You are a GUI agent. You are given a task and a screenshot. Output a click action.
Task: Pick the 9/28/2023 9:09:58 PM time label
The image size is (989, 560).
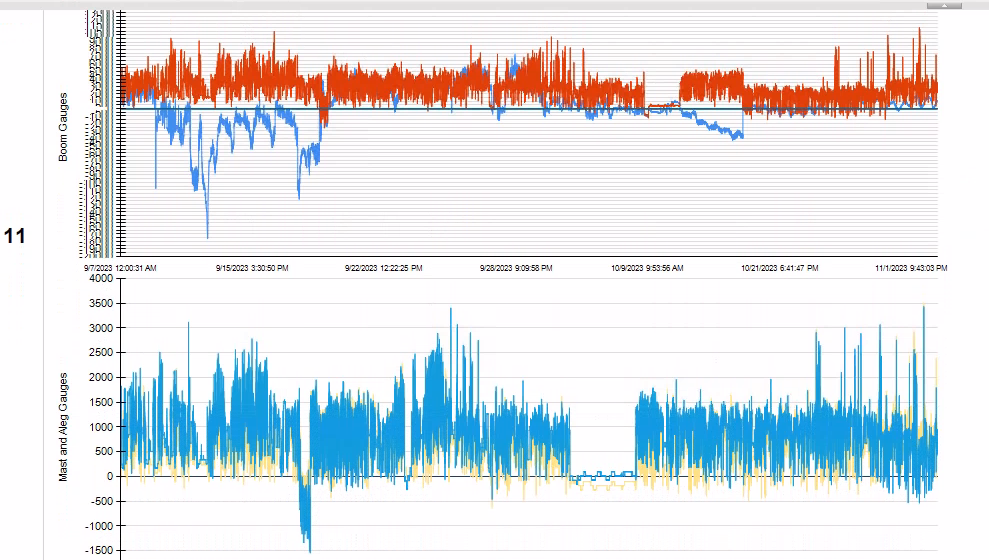(516, 268)
